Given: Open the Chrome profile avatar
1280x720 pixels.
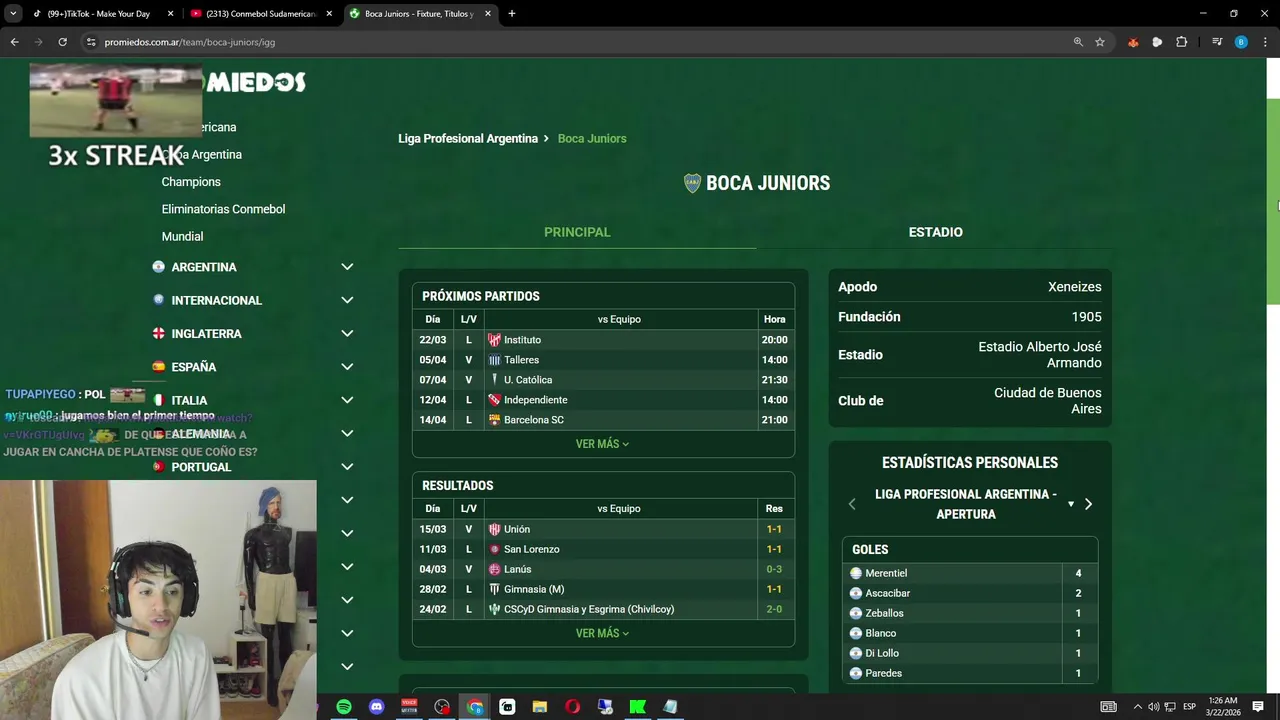Looking at the screenshot, I should click(x=1241, y=42).
